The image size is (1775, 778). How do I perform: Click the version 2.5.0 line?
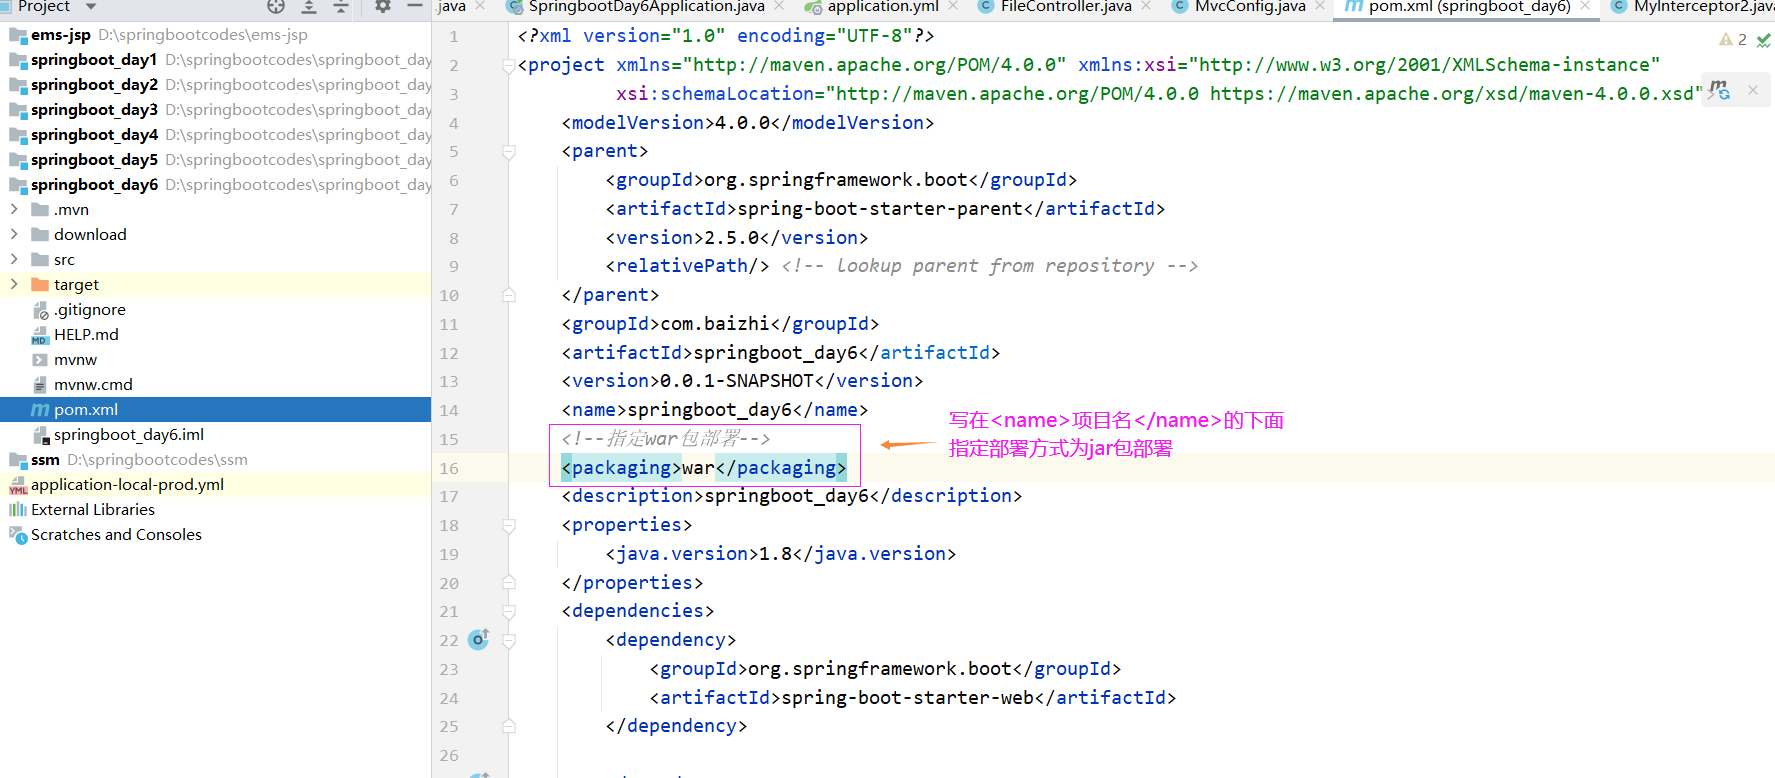click(x=736, y=238)
